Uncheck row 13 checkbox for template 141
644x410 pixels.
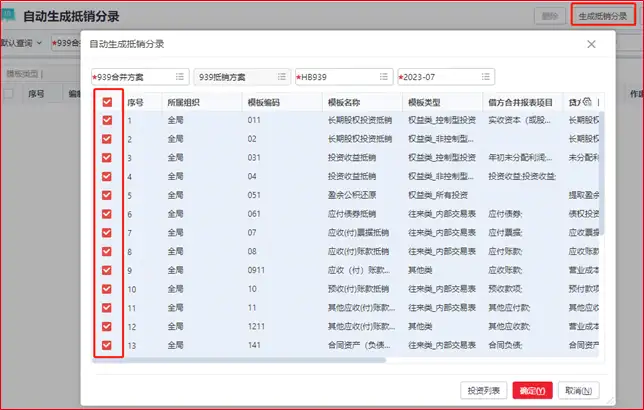pyautogui.click(x=107, y=345)
